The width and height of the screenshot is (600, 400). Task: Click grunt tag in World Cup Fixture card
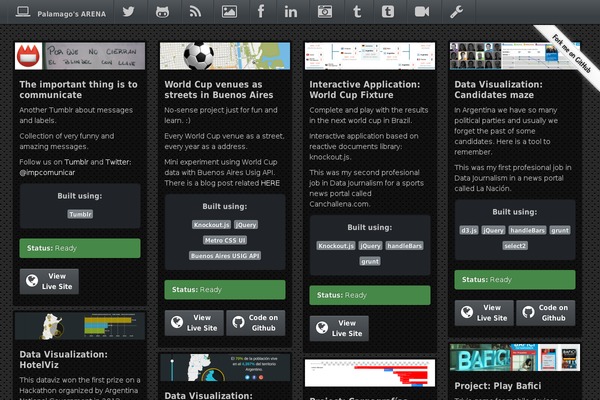pyautogui.click(x=370, y=261)
